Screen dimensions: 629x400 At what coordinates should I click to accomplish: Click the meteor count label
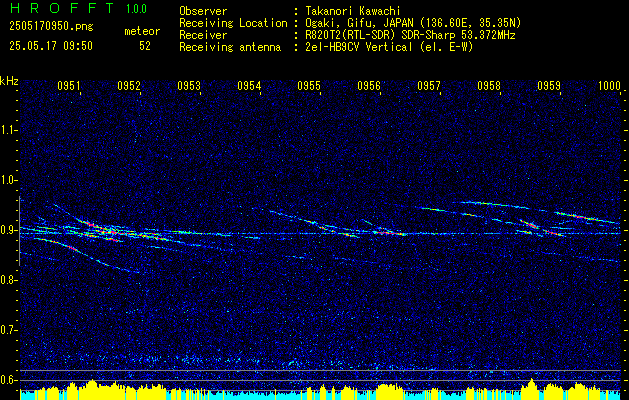(142, 31)
